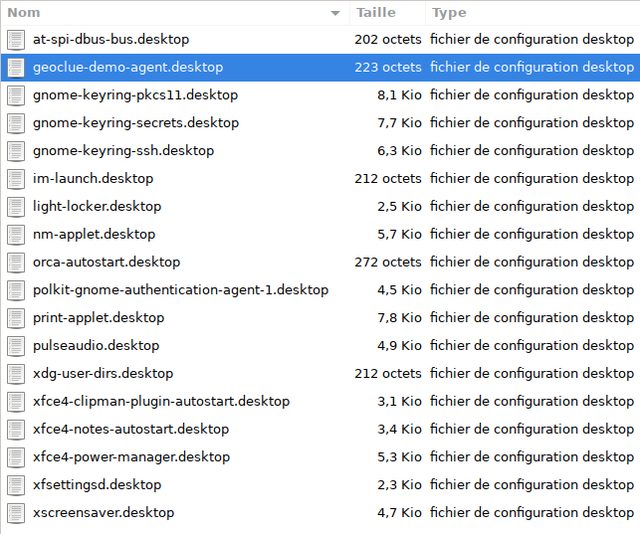
Task: Sort files by the Nom column header
Action: (x=175, y=13)
